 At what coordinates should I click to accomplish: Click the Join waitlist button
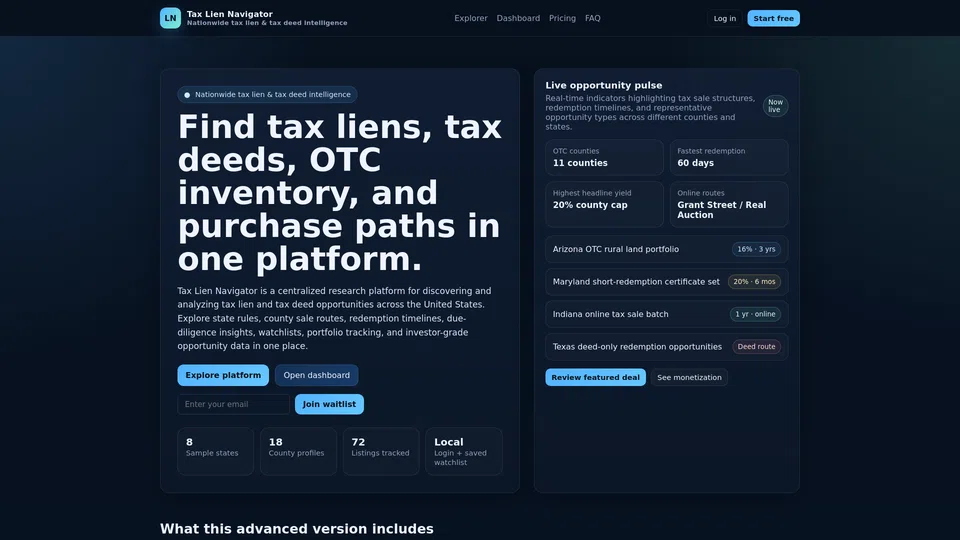point(329,404)
